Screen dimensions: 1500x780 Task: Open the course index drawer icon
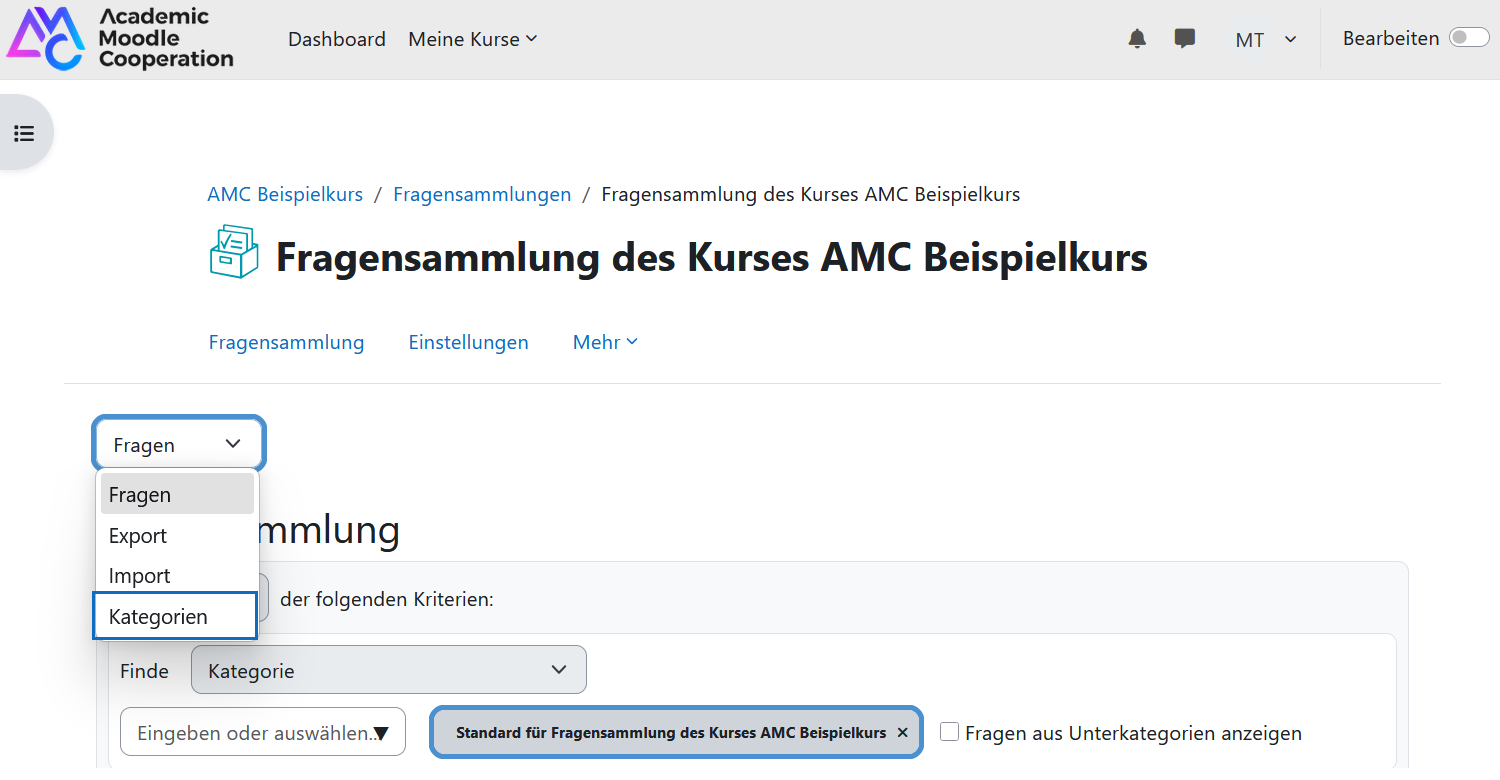[x=24, y=132]
